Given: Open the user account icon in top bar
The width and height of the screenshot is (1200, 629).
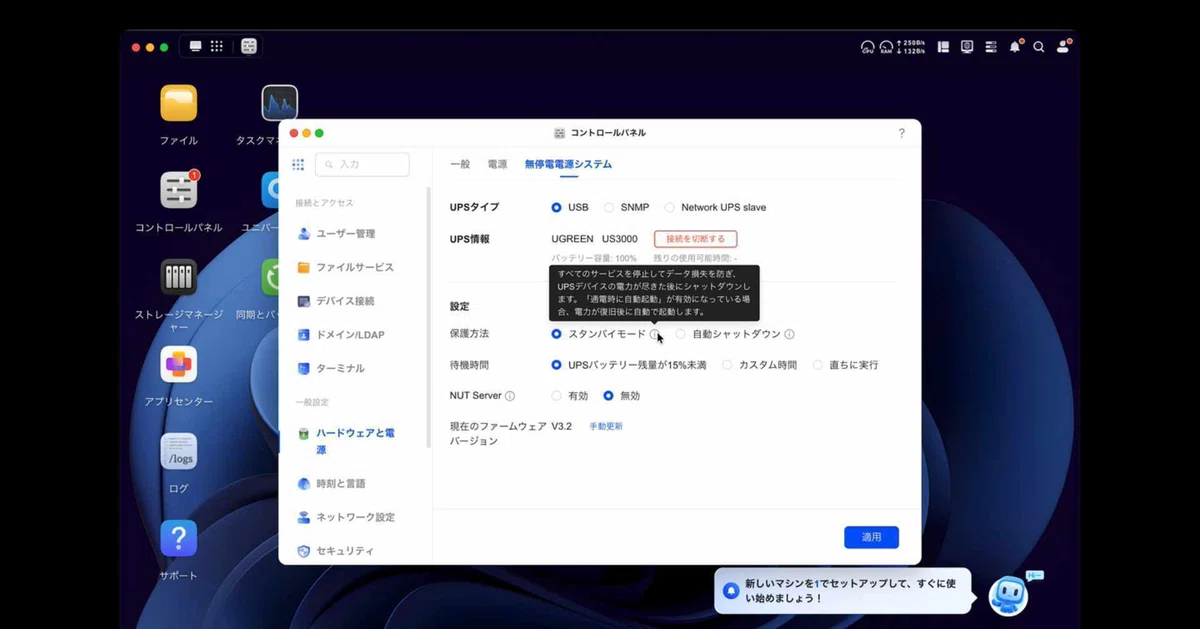Looking at the screenshot, I should click(x=1063, y=47).
